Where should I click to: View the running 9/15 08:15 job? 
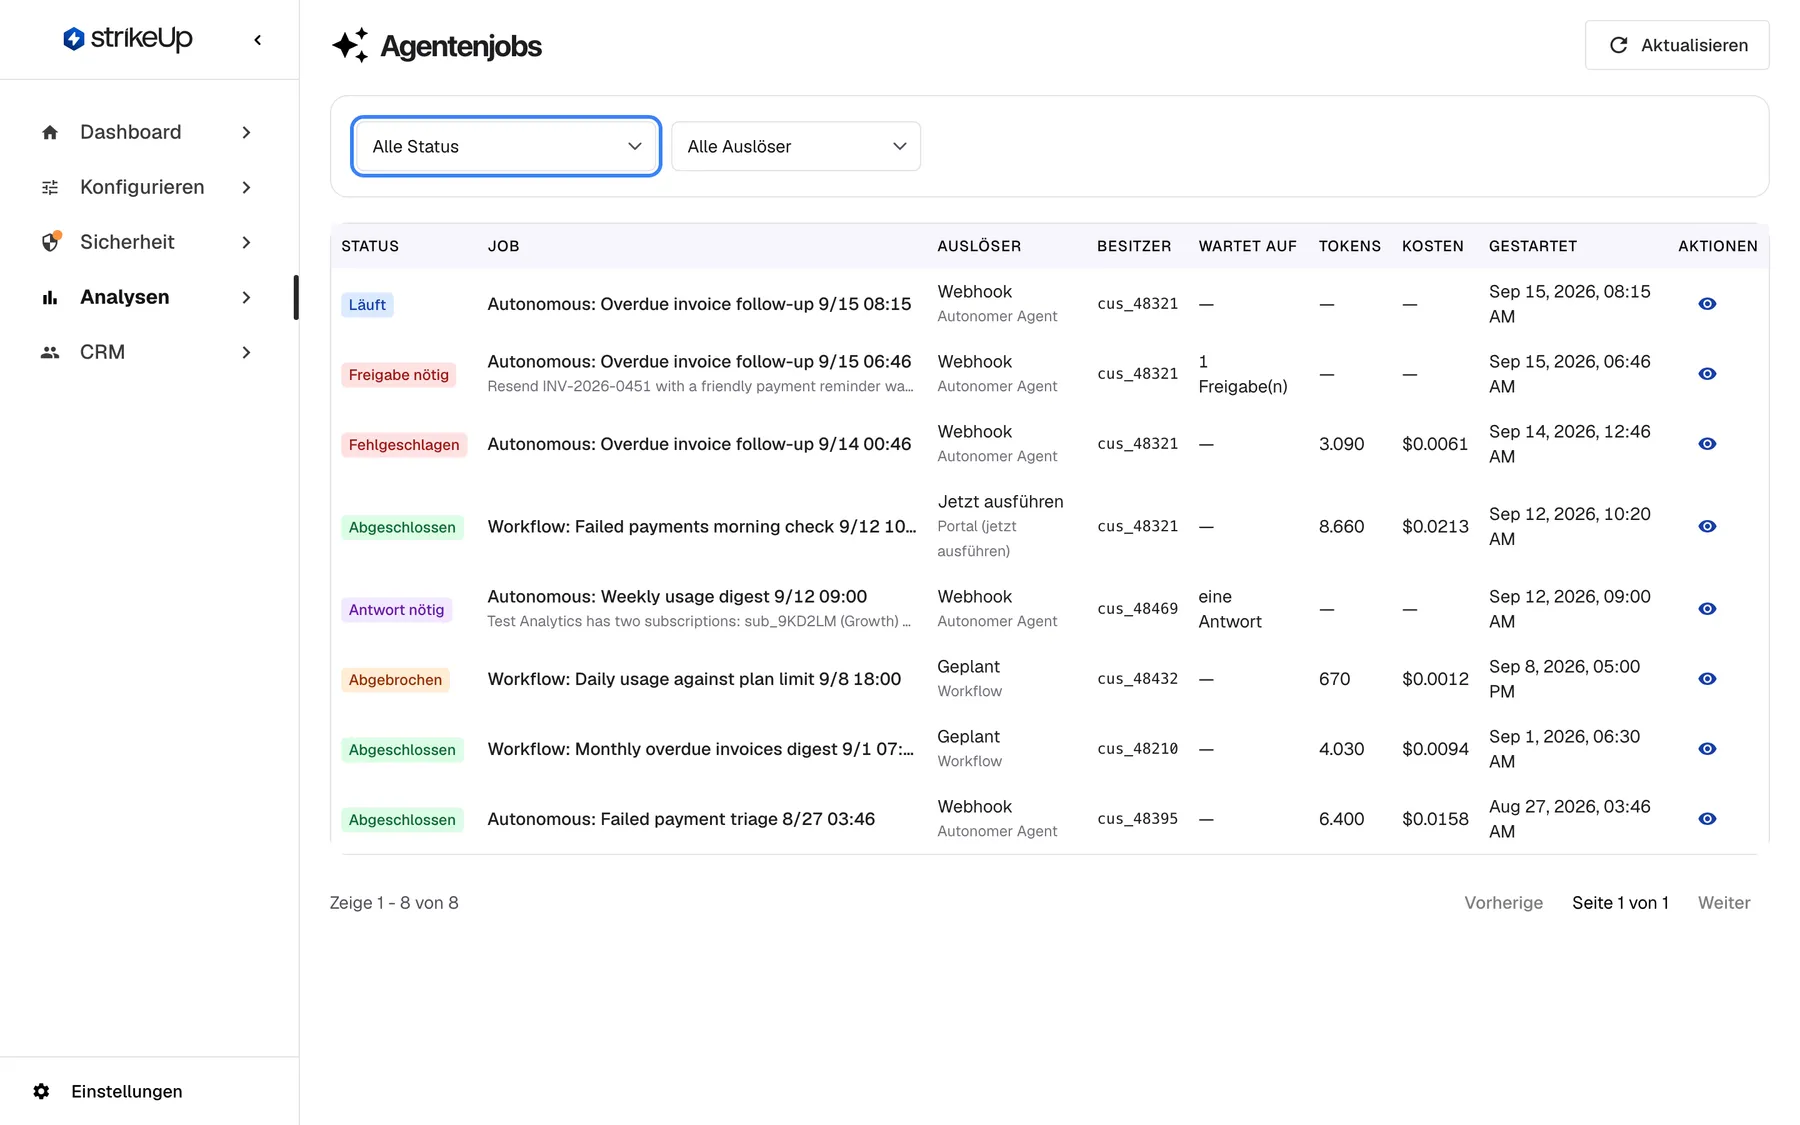[x=1707, y=304]
